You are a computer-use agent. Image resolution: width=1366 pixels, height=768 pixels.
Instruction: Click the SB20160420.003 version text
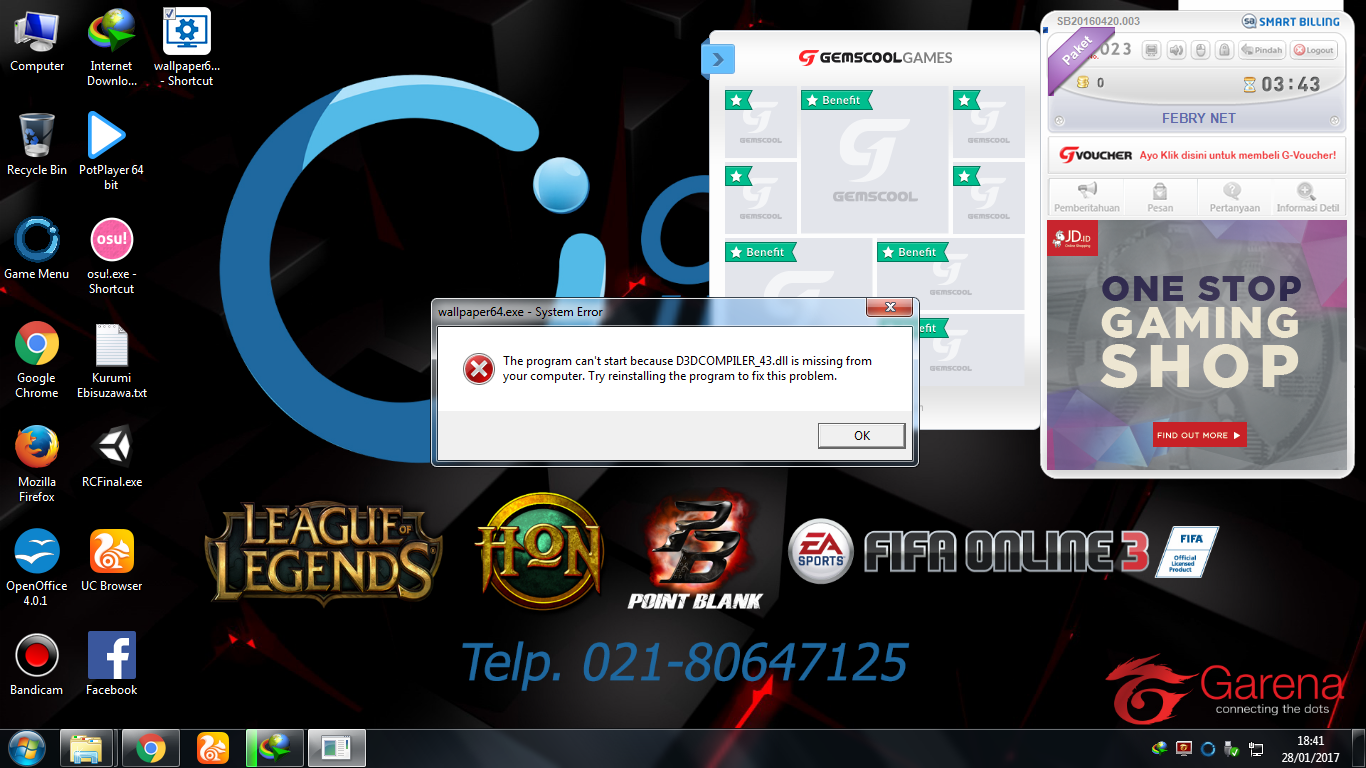[1098, 21]
